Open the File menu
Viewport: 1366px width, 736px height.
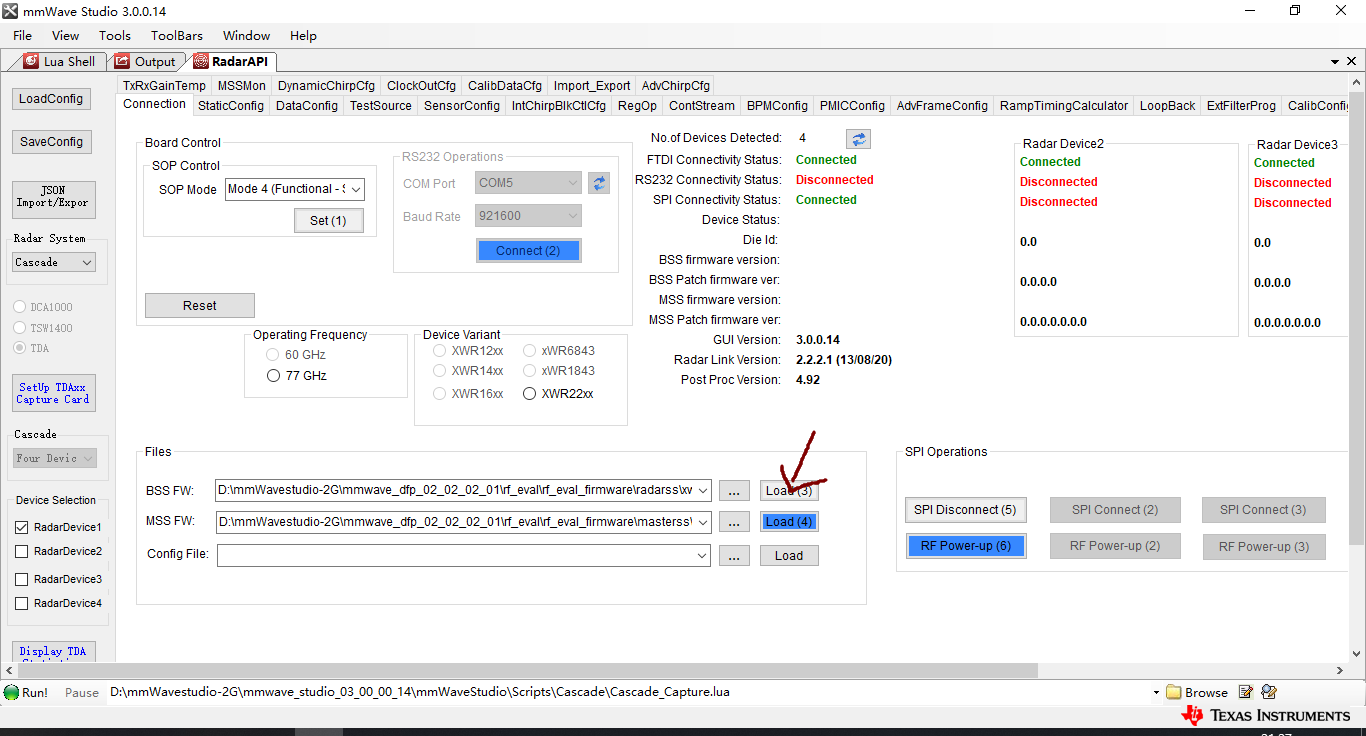coord(22,35)
